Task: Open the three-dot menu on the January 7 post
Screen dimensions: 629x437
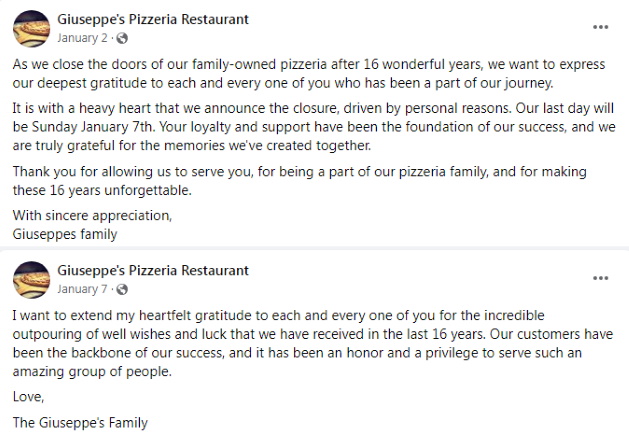Action: (x=601, y=278)
